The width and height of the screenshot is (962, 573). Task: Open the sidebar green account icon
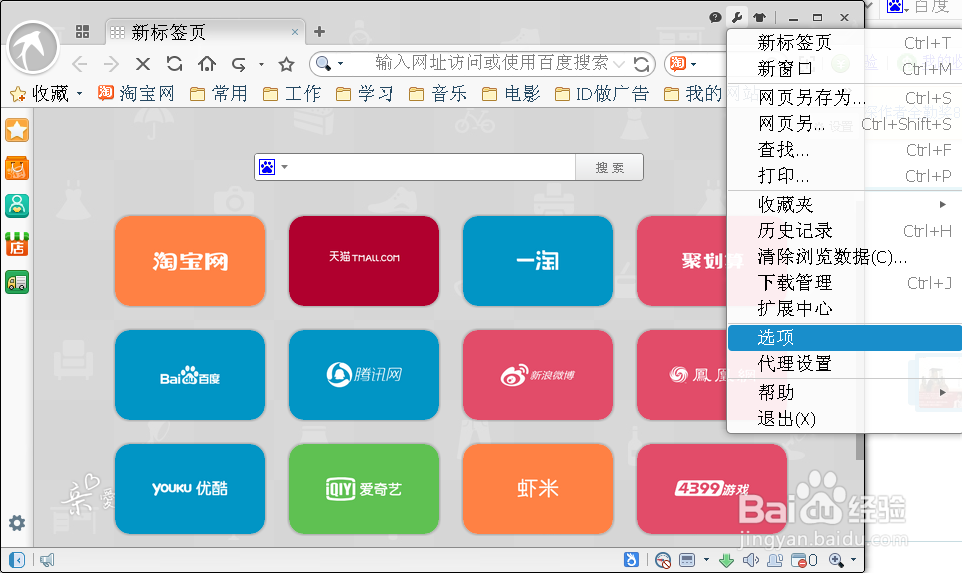(x=17, y=206)
